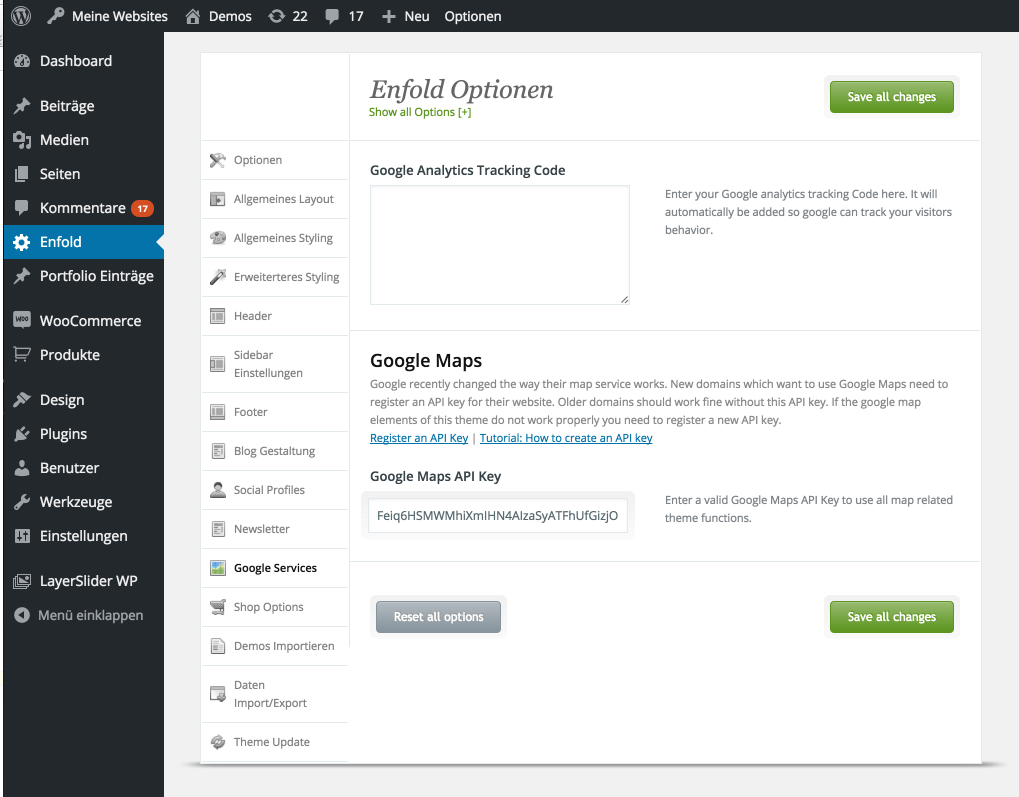
Task: Focus the Google Analytics Tracking Code textarea
Action: point(499,244)
